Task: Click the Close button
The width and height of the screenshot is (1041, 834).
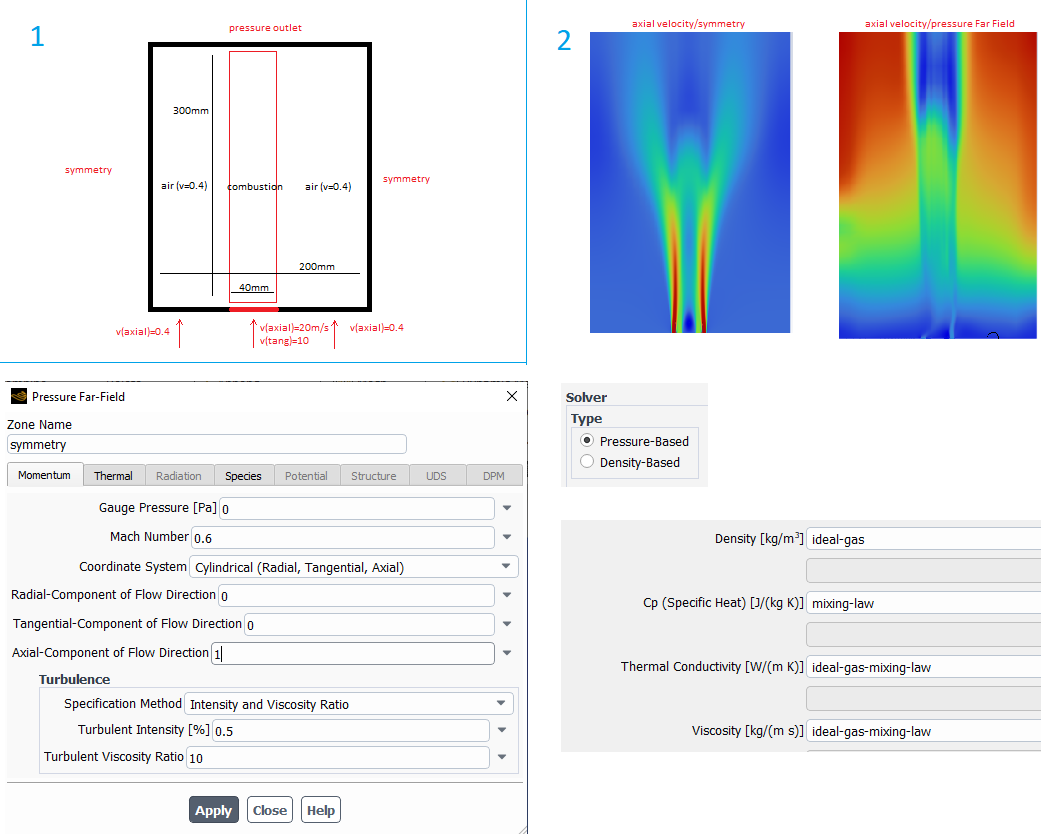Action: 270,810
